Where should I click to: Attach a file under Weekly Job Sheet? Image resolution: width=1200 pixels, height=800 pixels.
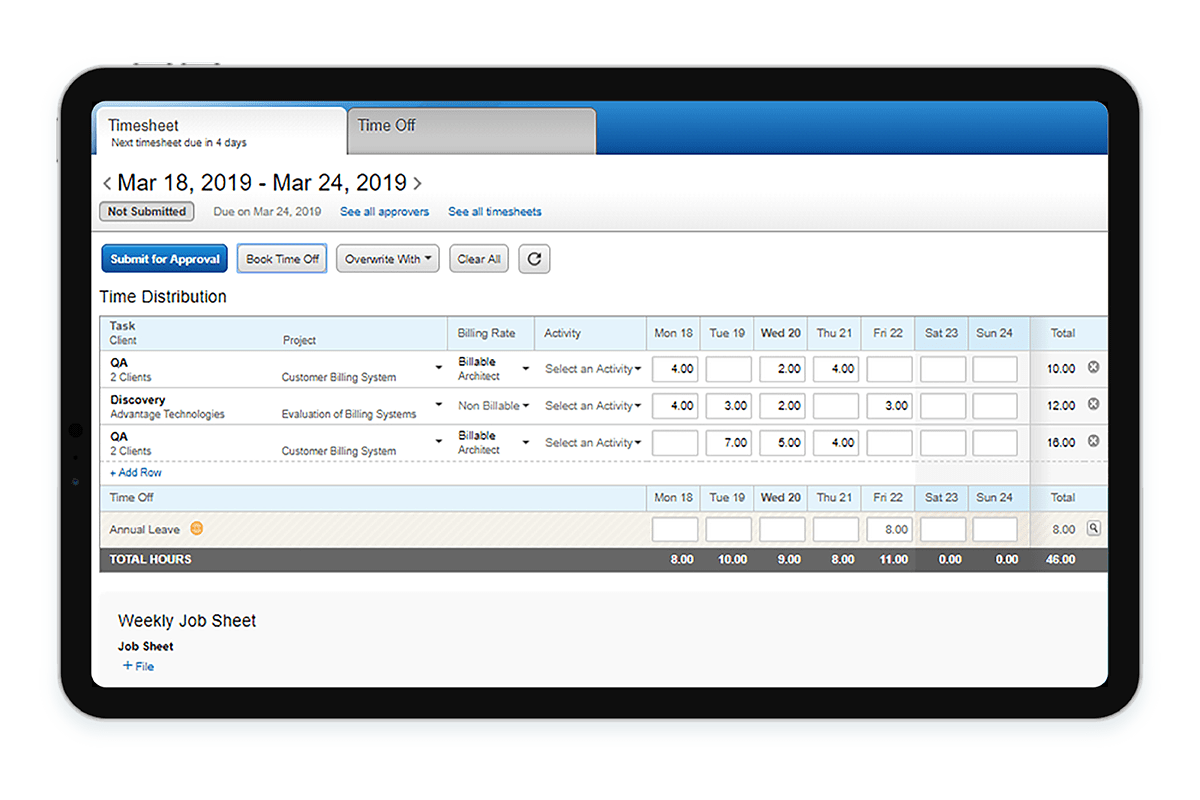coord(138,665)
